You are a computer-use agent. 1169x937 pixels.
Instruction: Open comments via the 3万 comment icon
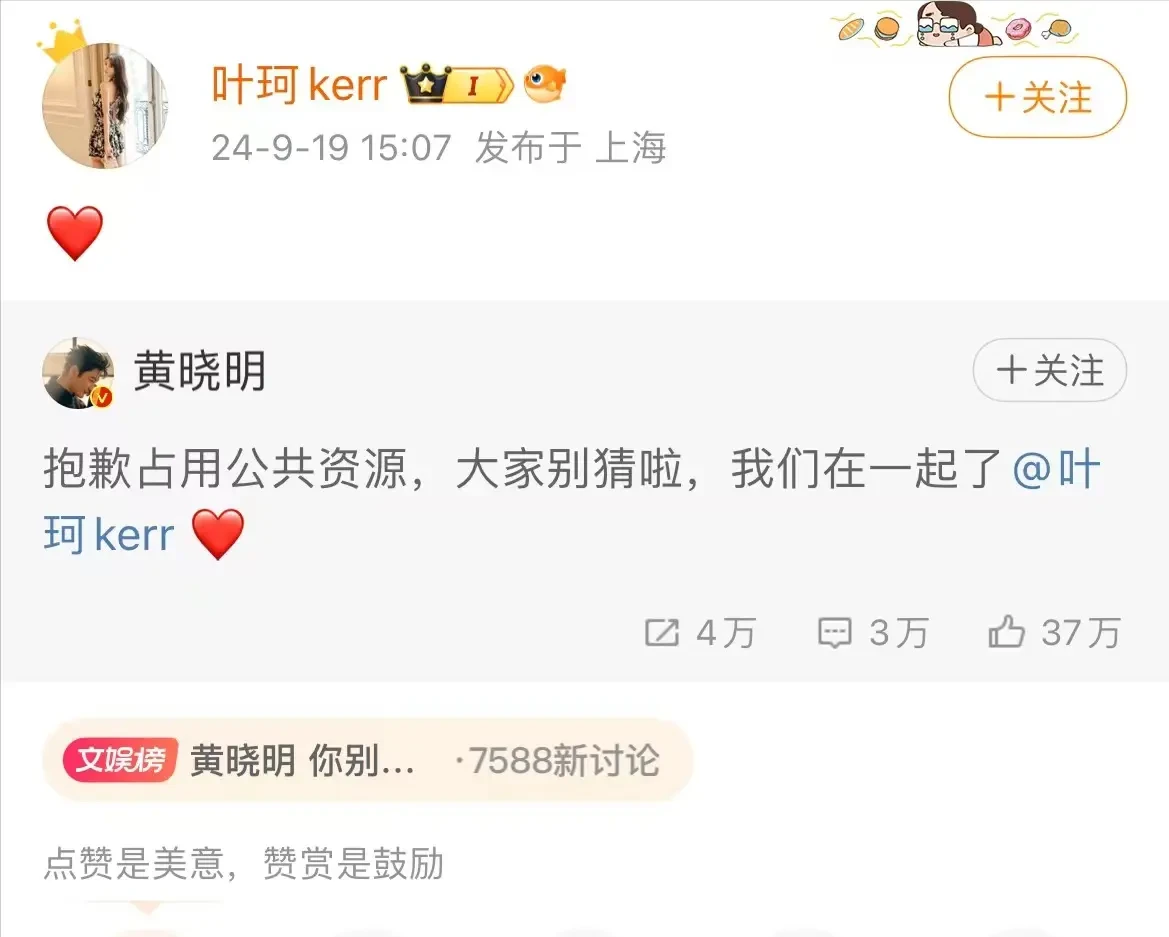[872, 633]
